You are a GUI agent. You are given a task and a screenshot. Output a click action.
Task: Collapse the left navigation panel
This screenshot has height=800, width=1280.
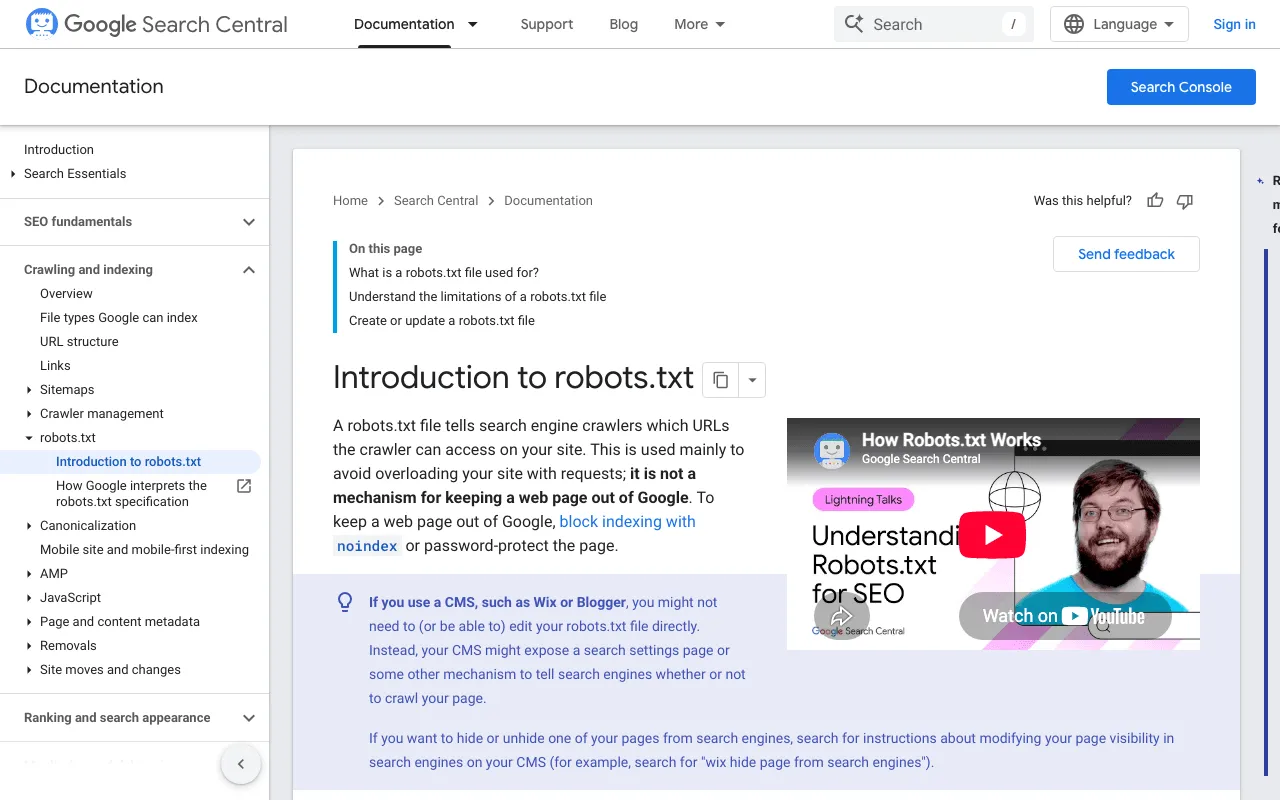pyautogui.click(x=241, y=764)
